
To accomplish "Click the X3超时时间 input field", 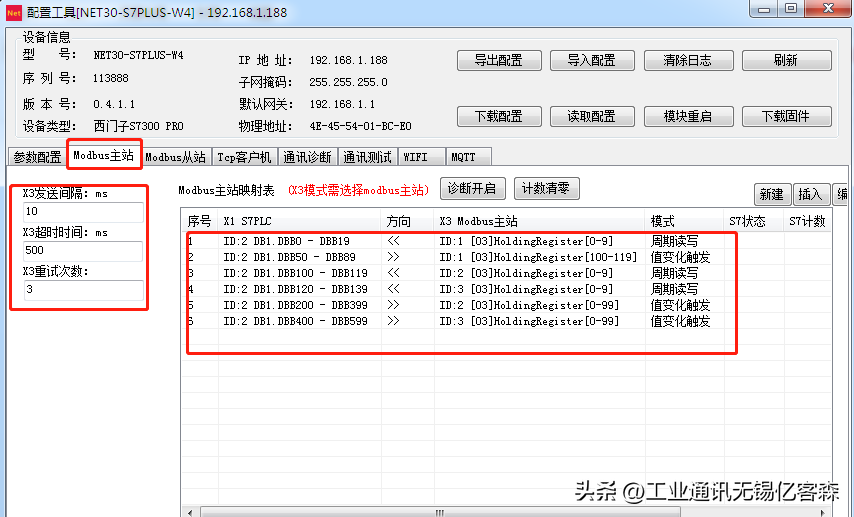I will (x=83, y=251).
